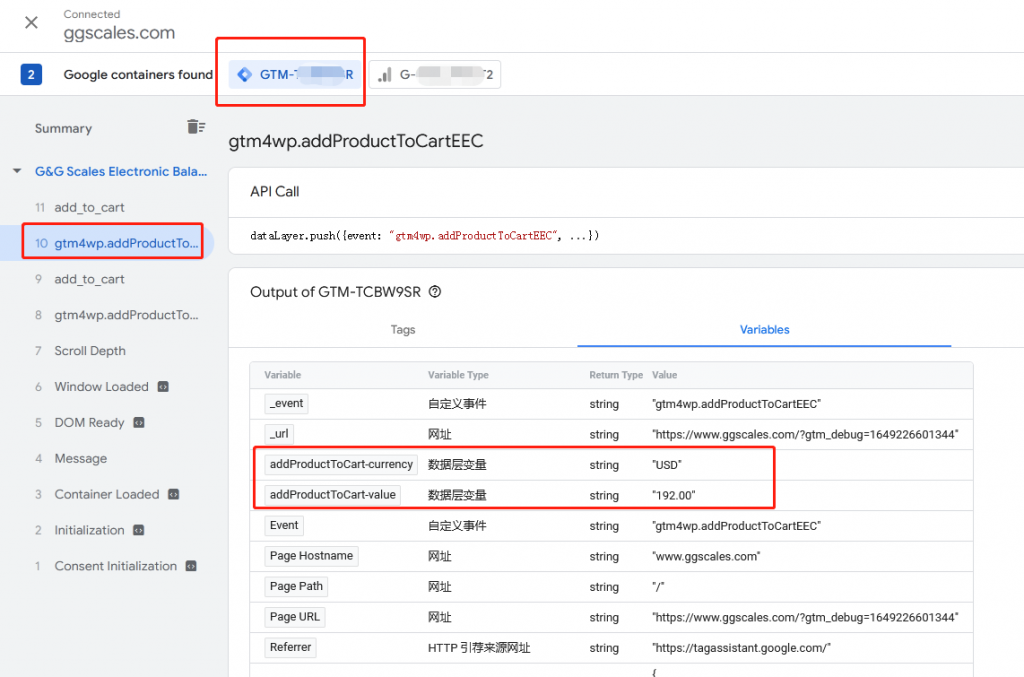The image size is (1024, 677).
Task: Click the addProductToCart-currency variable chip
Action: [341, 464]
